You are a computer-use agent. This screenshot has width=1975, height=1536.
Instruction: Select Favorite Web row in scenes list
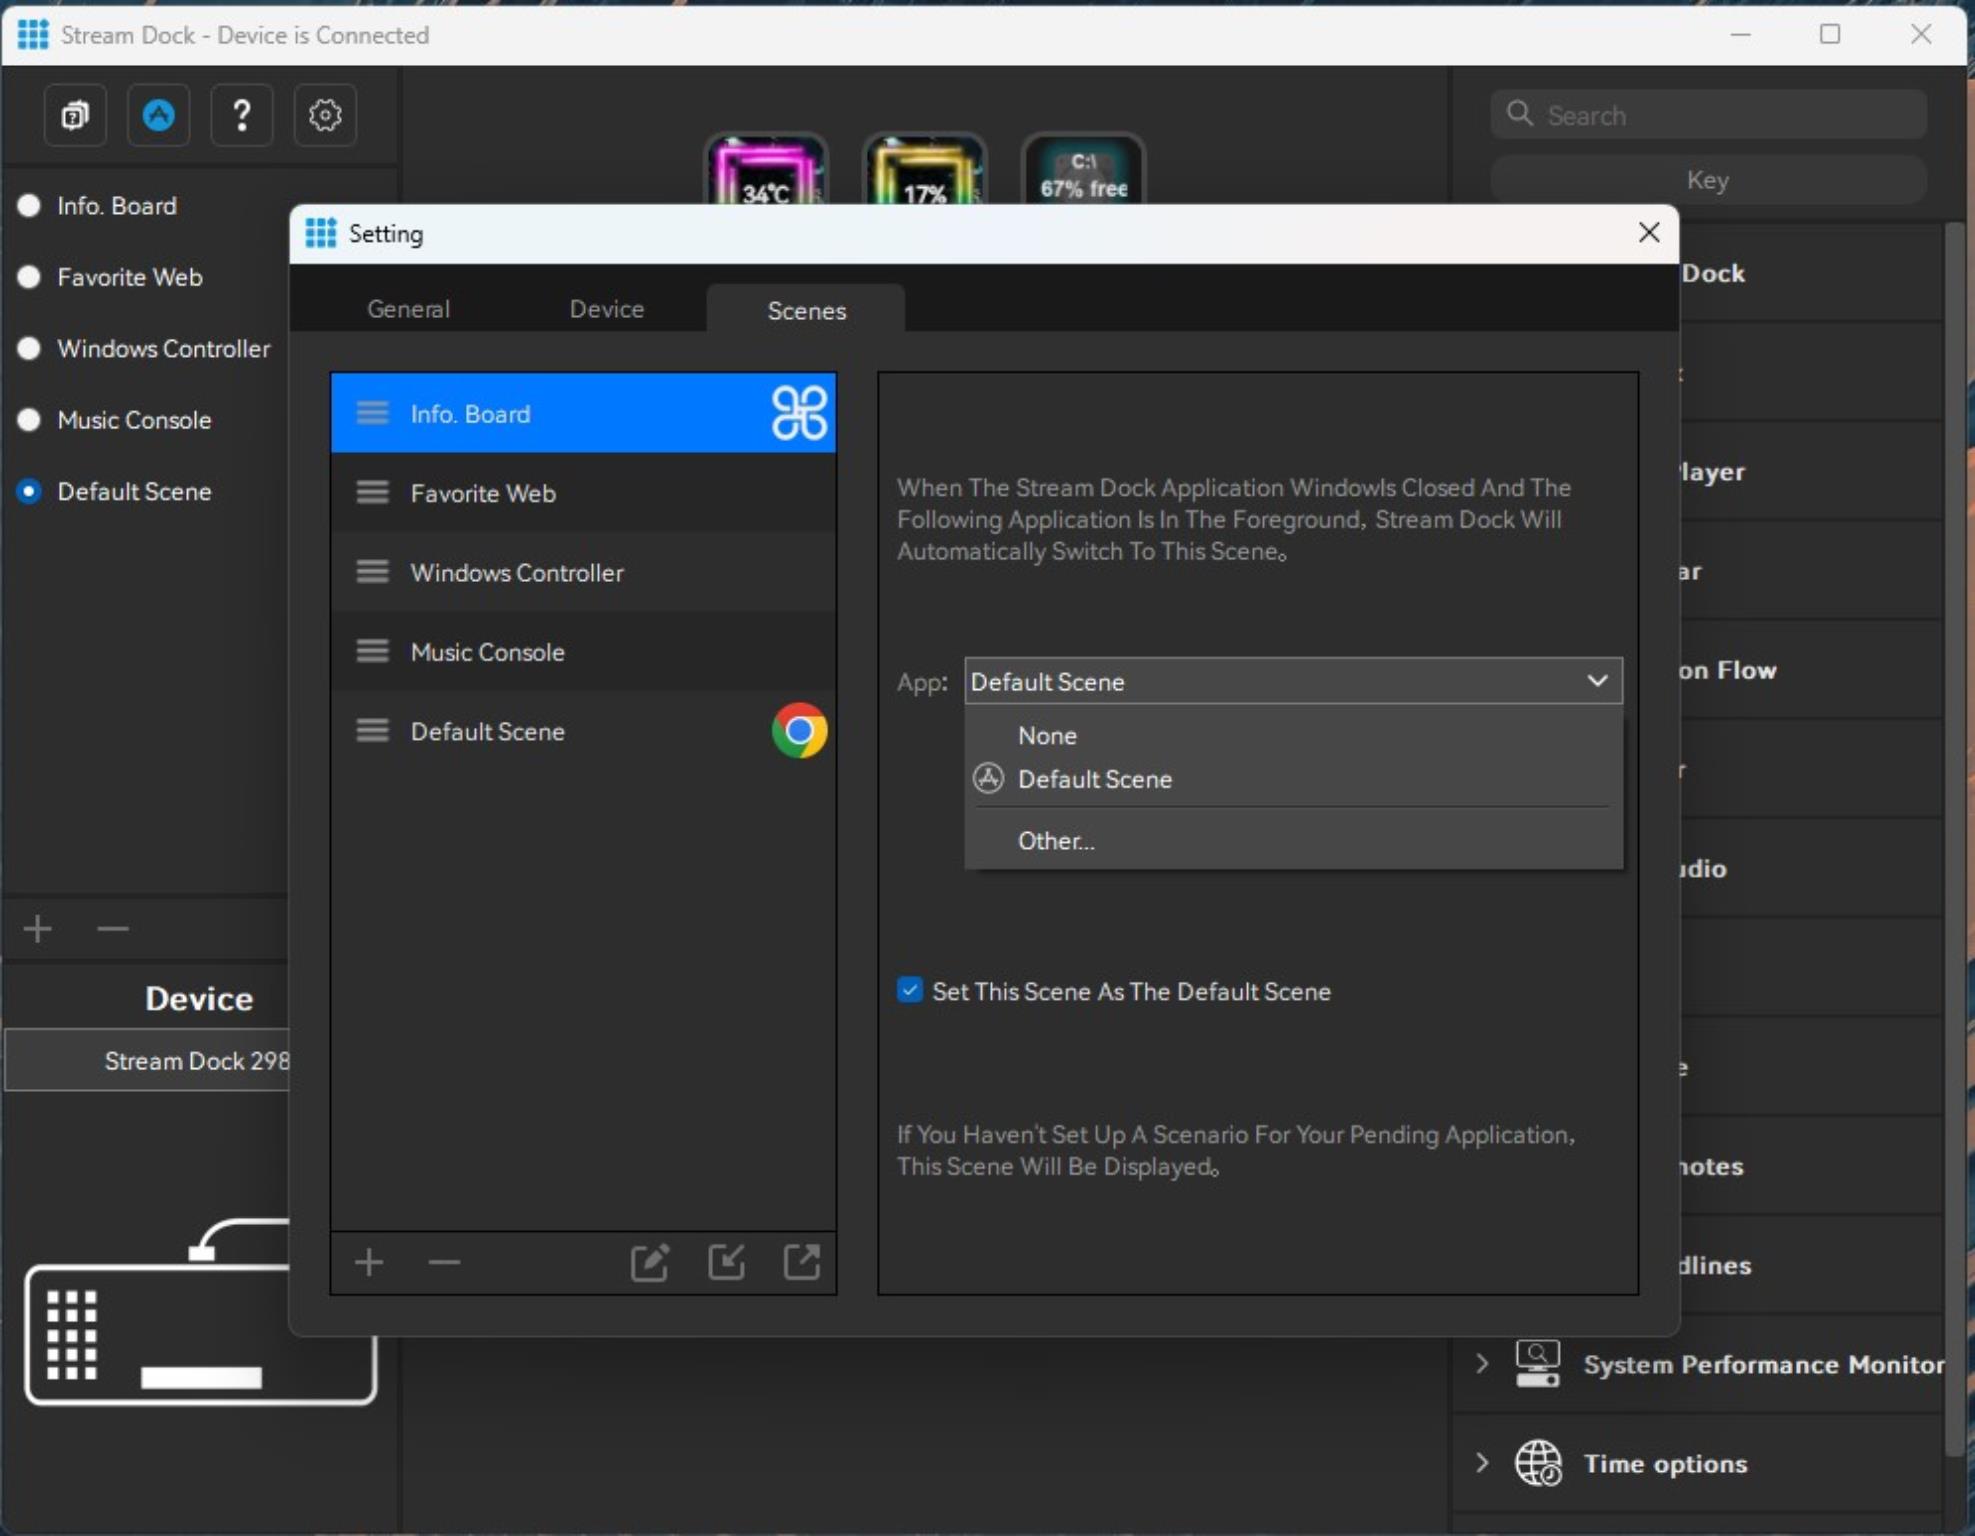tap(583, 493)
